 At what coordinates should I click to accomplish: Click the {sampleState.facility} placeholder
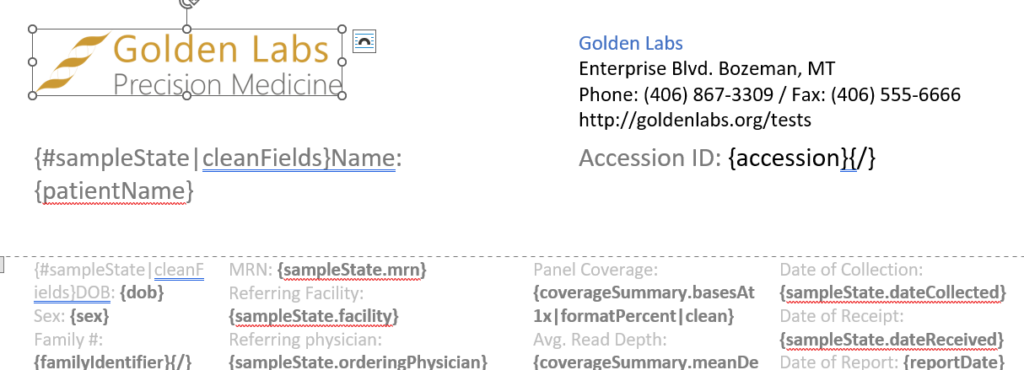pos(313,316)
